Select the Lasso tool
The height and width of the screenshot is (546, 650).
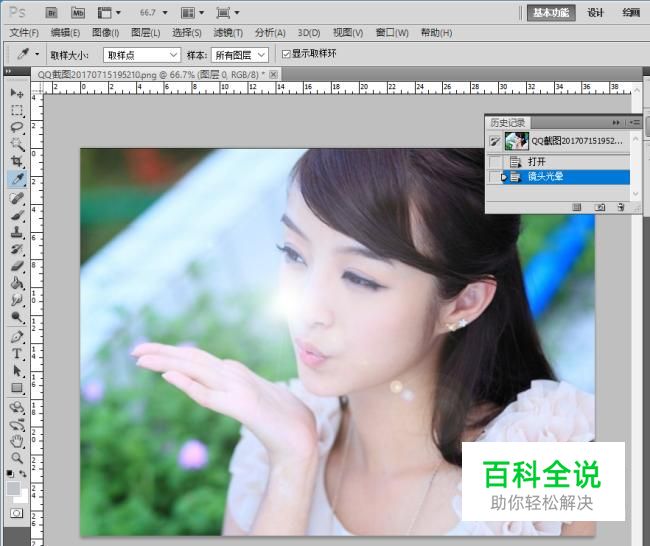click(x=17, y=127)
